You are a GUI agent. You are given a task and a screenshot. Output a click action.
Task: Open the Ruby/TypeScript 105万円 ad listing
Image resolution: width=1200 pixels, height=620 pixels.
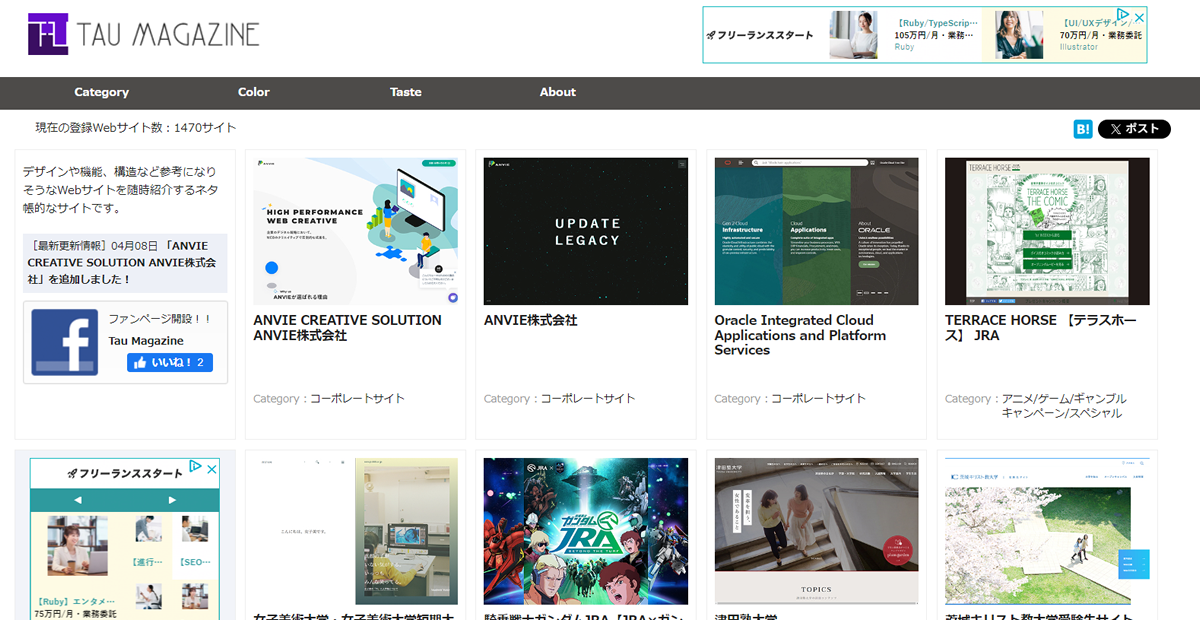point(934,35)
